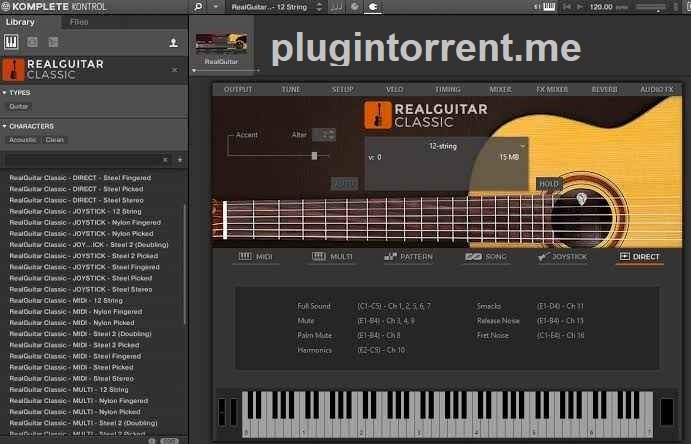
Task: Click the RealGuitar Classic product logo in browser
Action: (x=53, y=70)
